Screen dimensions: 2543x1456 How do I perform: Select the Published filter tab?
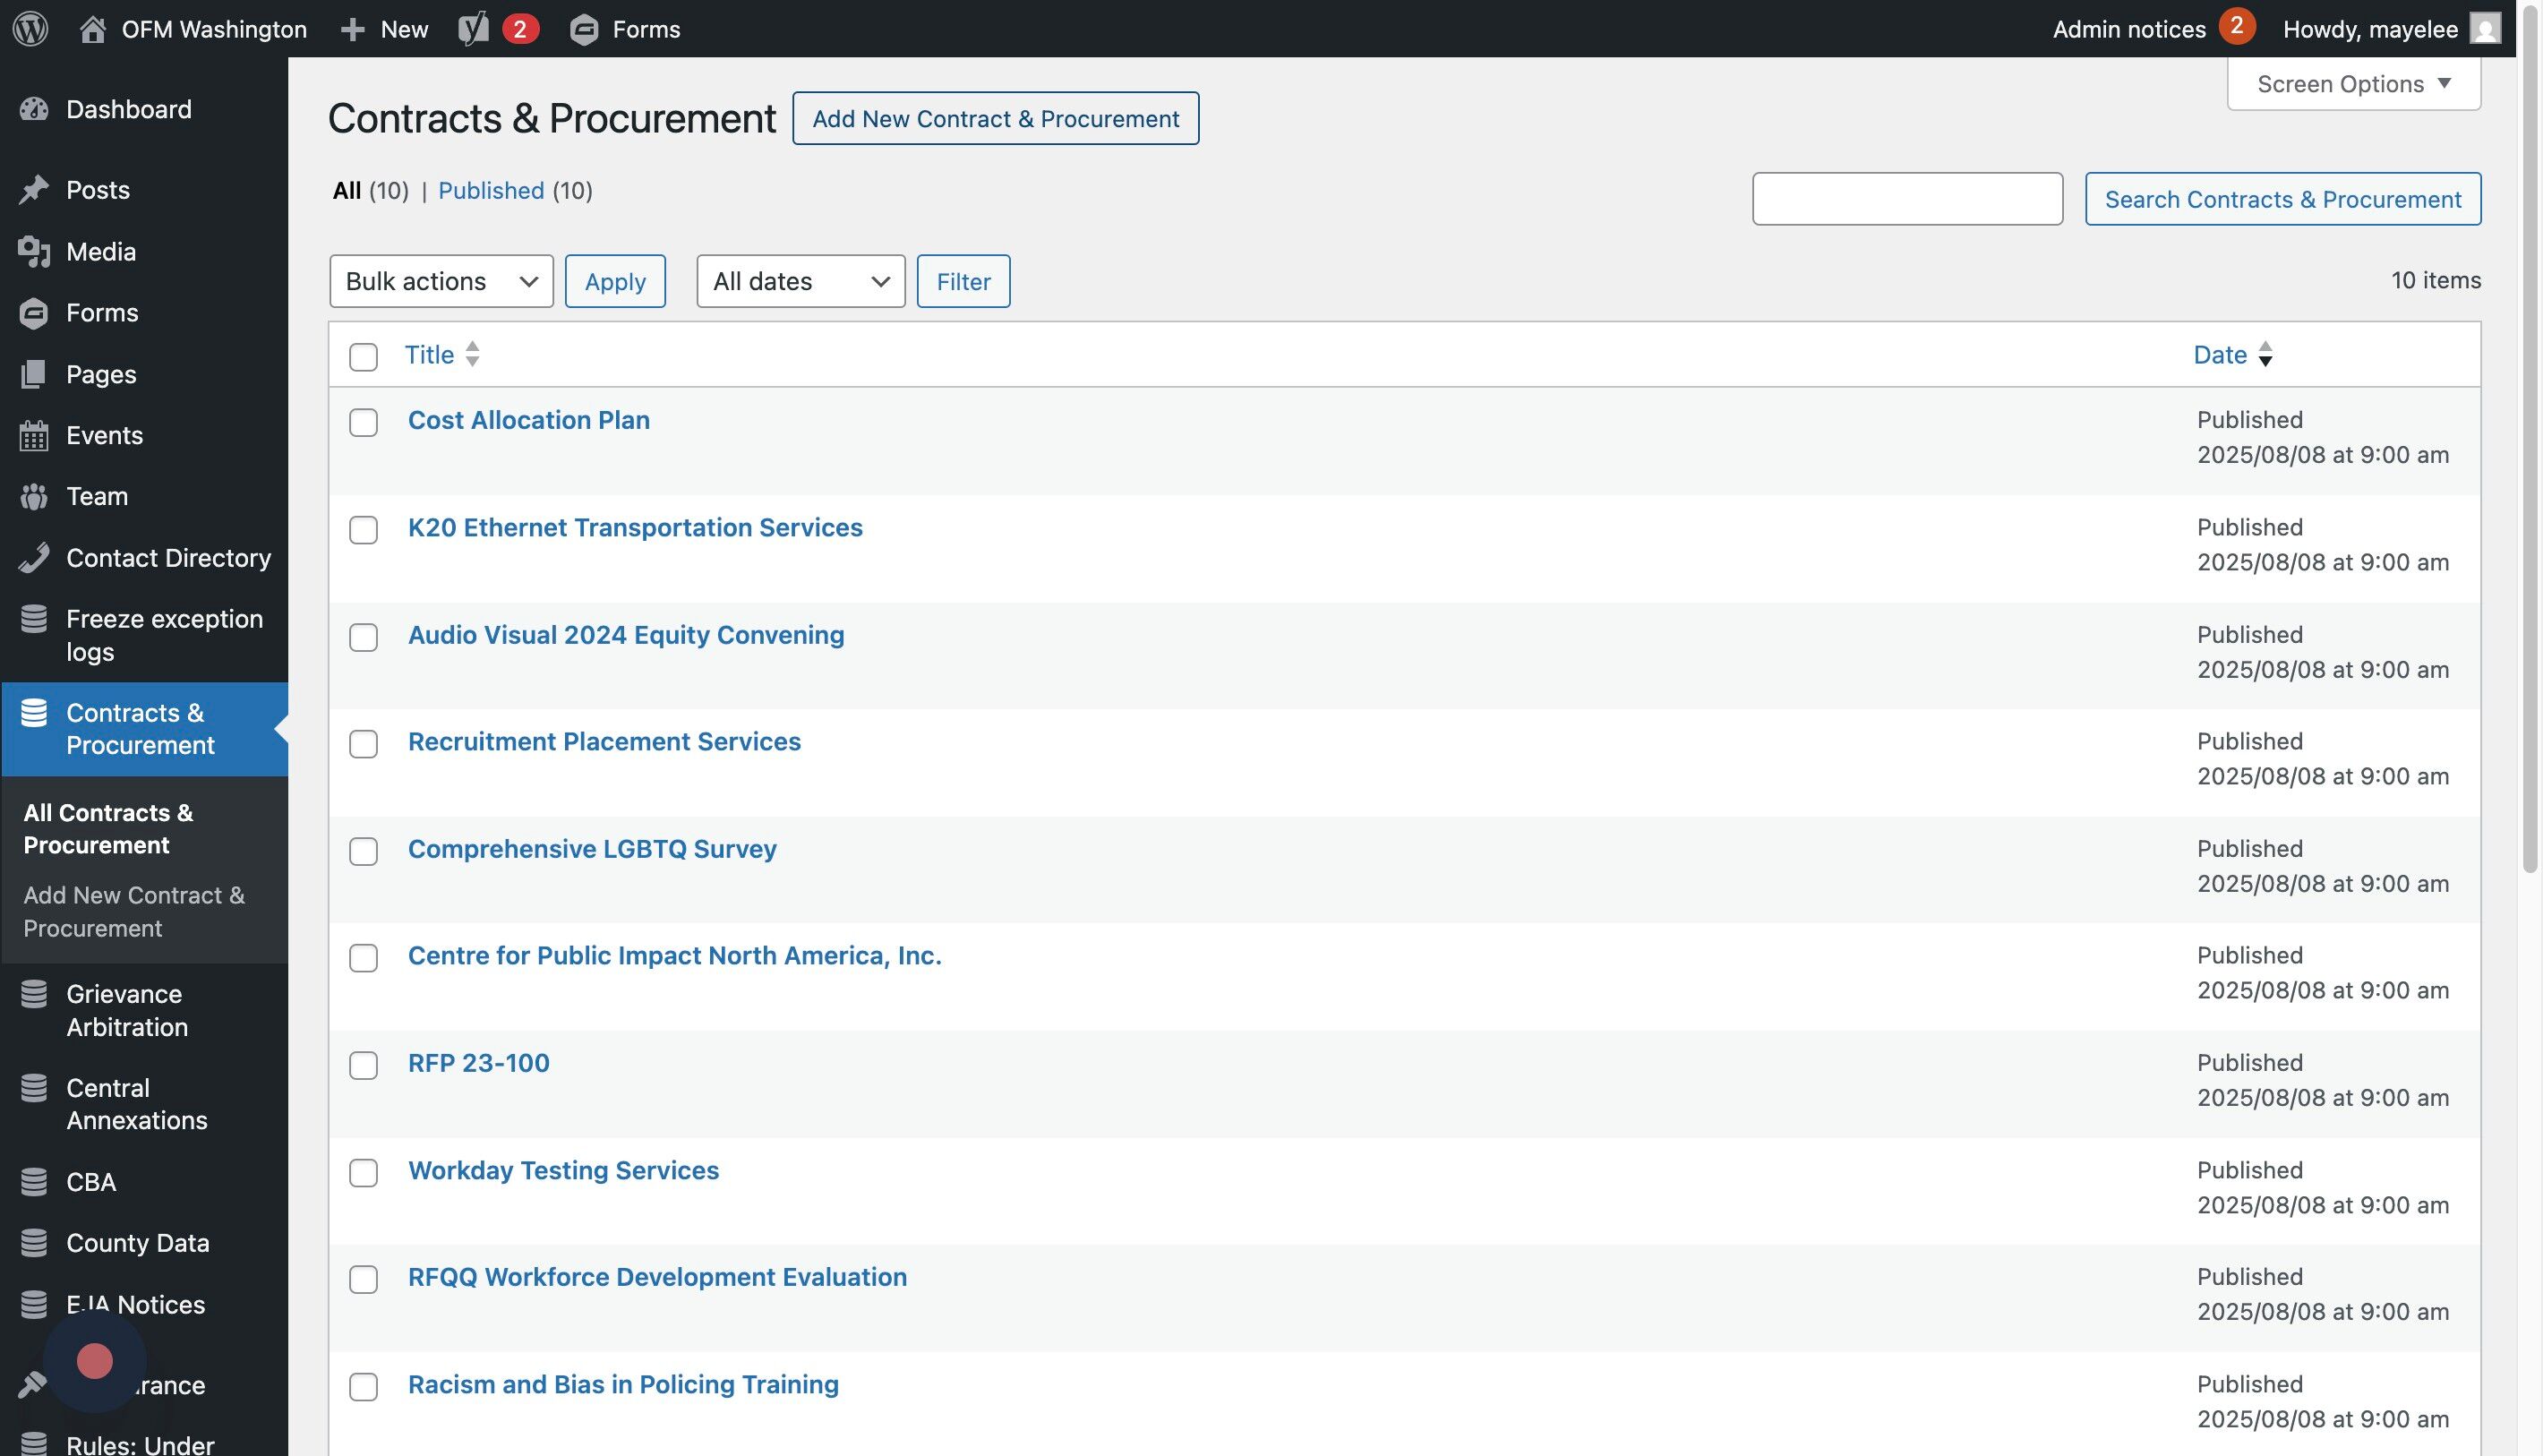pos(491,190)
